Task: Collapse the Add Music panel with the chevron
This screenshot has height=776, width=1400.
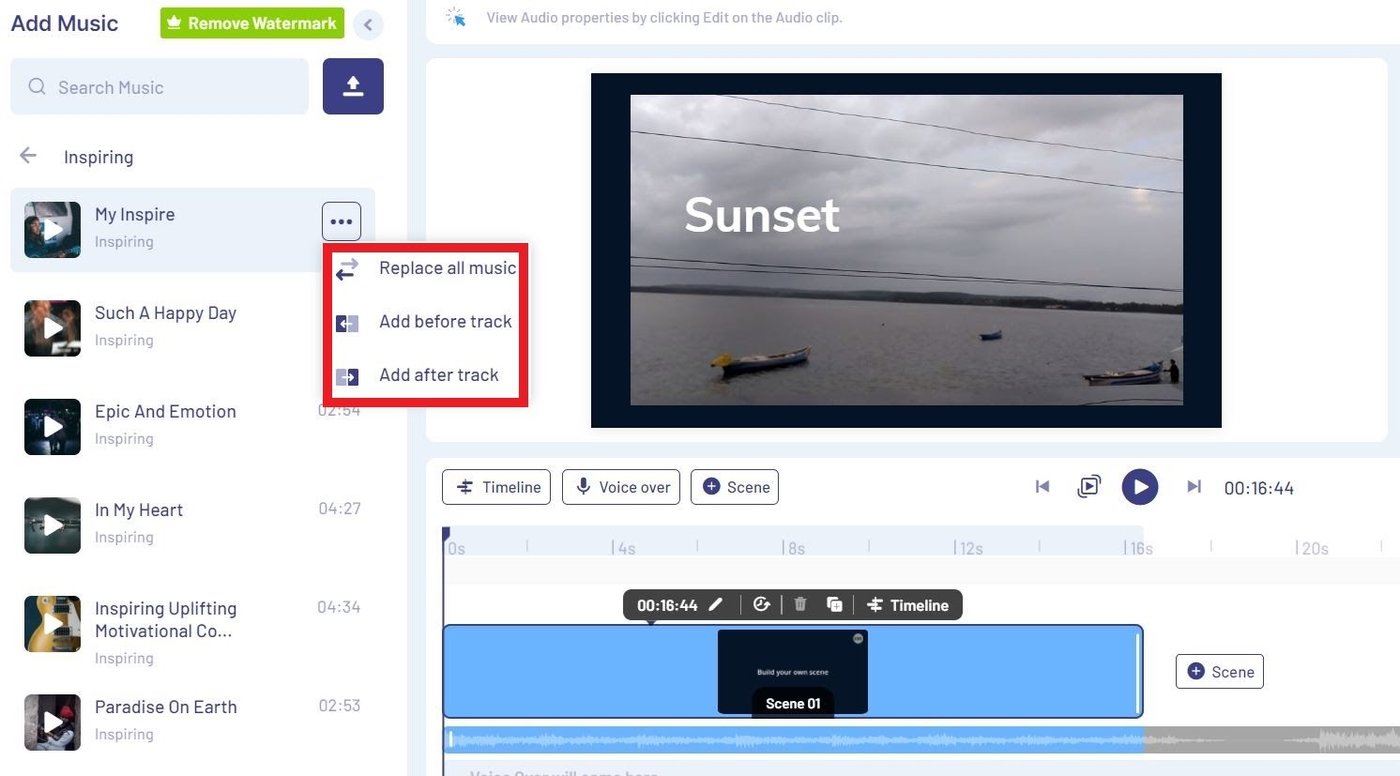Action: tap(368, 24)
